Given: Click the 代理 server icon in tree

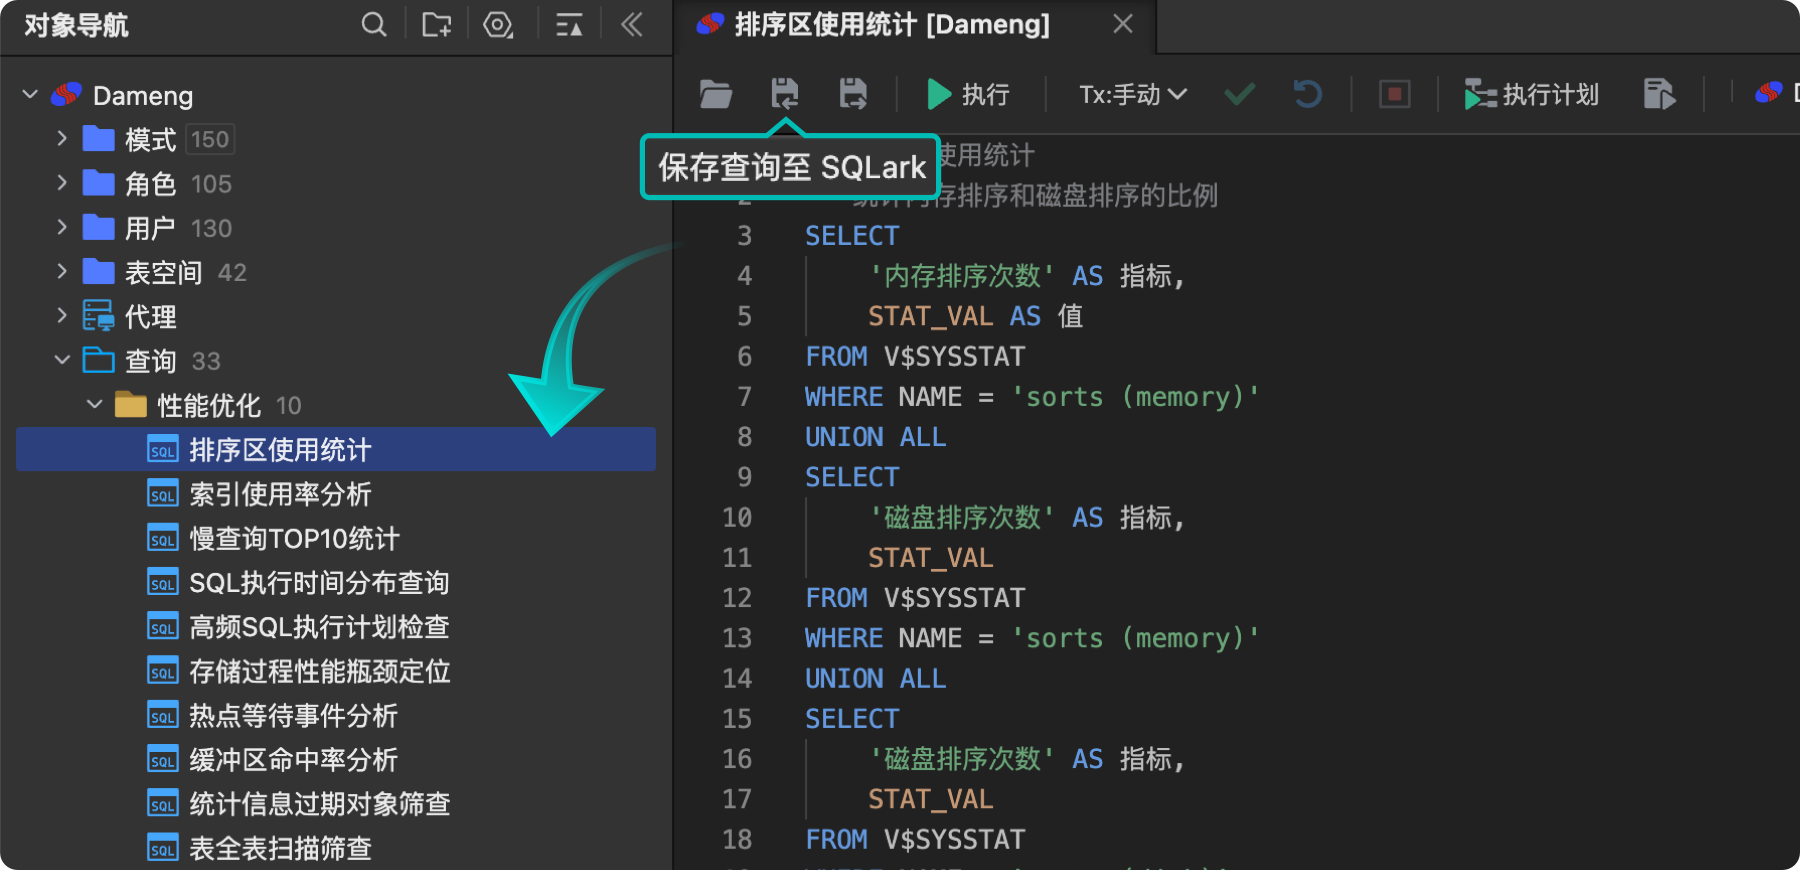Looking at the screenshot, I should pyautogui.click(x=98, y=316).
